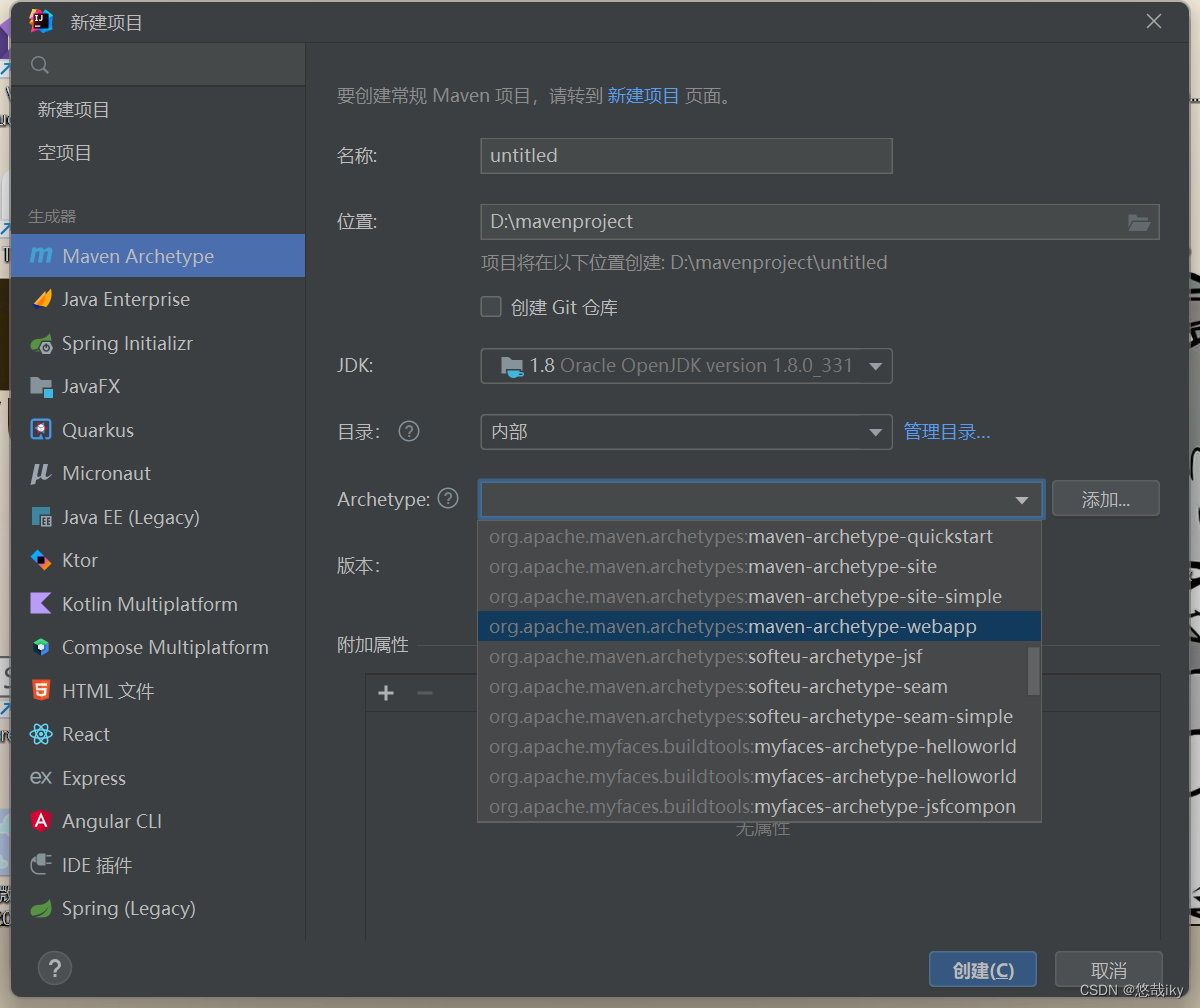Image resolution: width=1200 pixels, height=1008 pixels.
Task: Enable the 创建 Git 仓库 checkbox
Action: [491, 308]
